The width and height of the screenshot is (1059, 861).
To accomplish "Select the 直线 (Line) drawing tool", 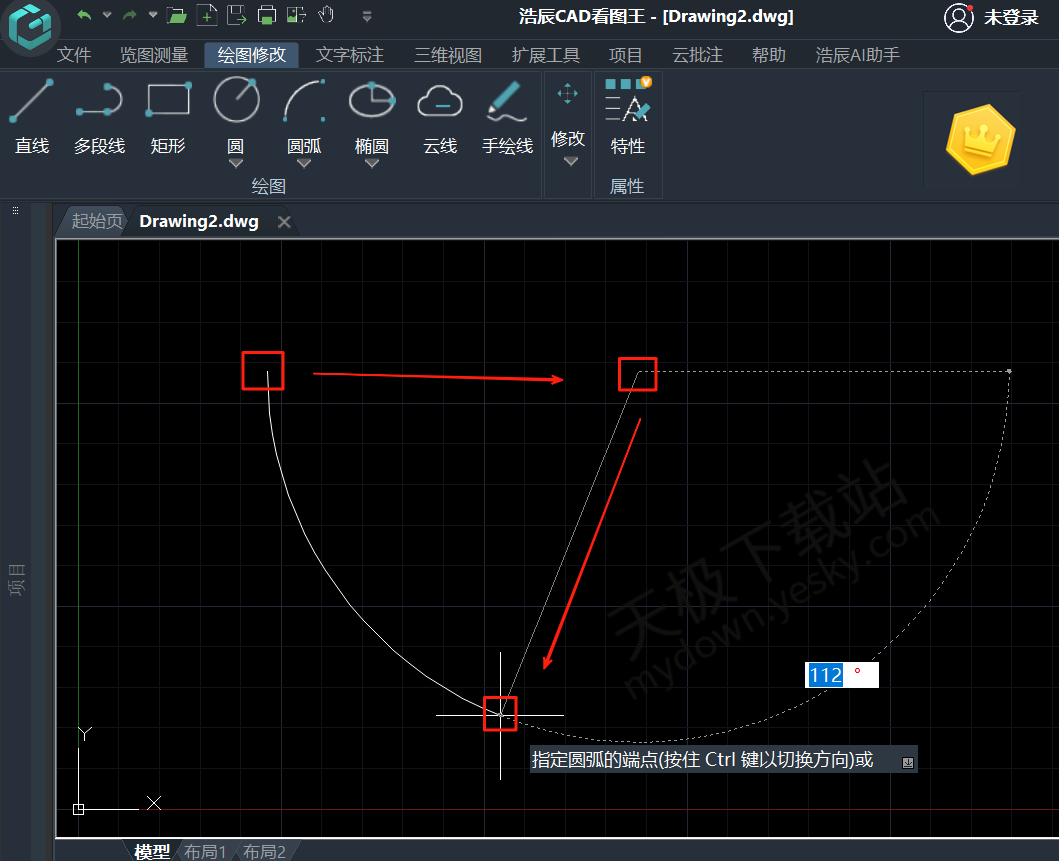I will [x=32, y=116].
